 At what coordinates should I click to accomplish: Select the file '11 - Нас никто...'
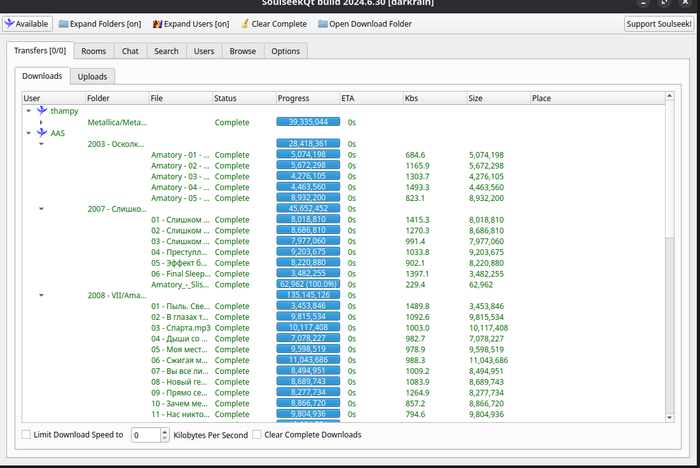(180, 414)
